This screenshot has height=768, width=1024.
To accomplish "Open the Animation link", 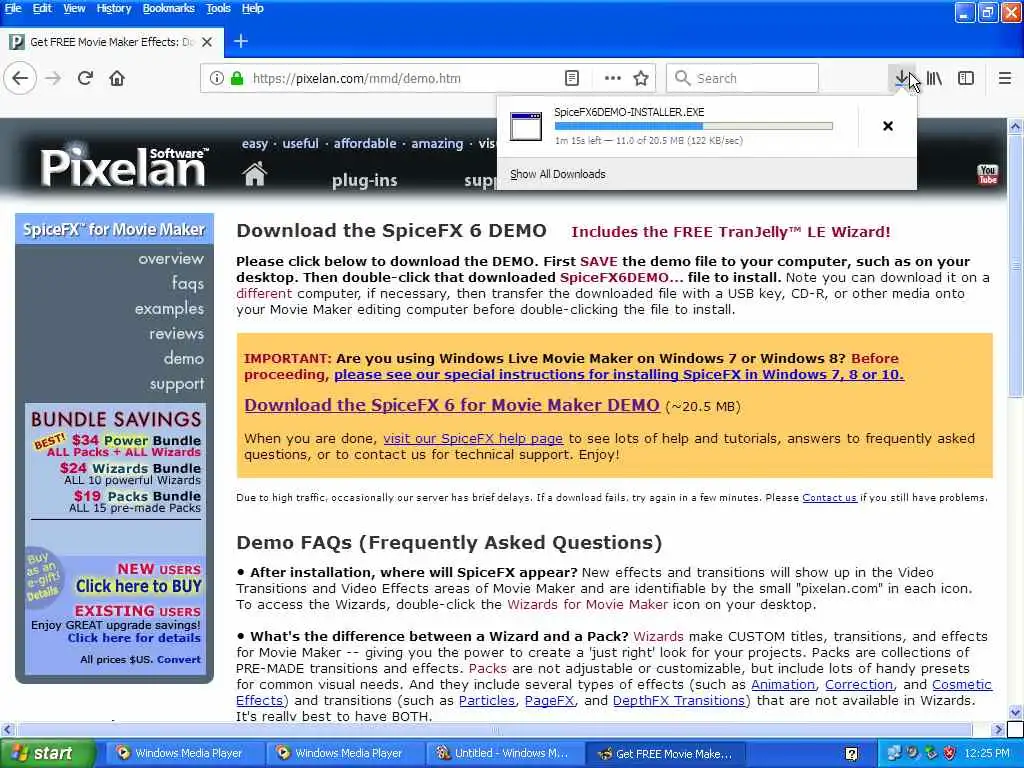I will [x=783, y=684].
